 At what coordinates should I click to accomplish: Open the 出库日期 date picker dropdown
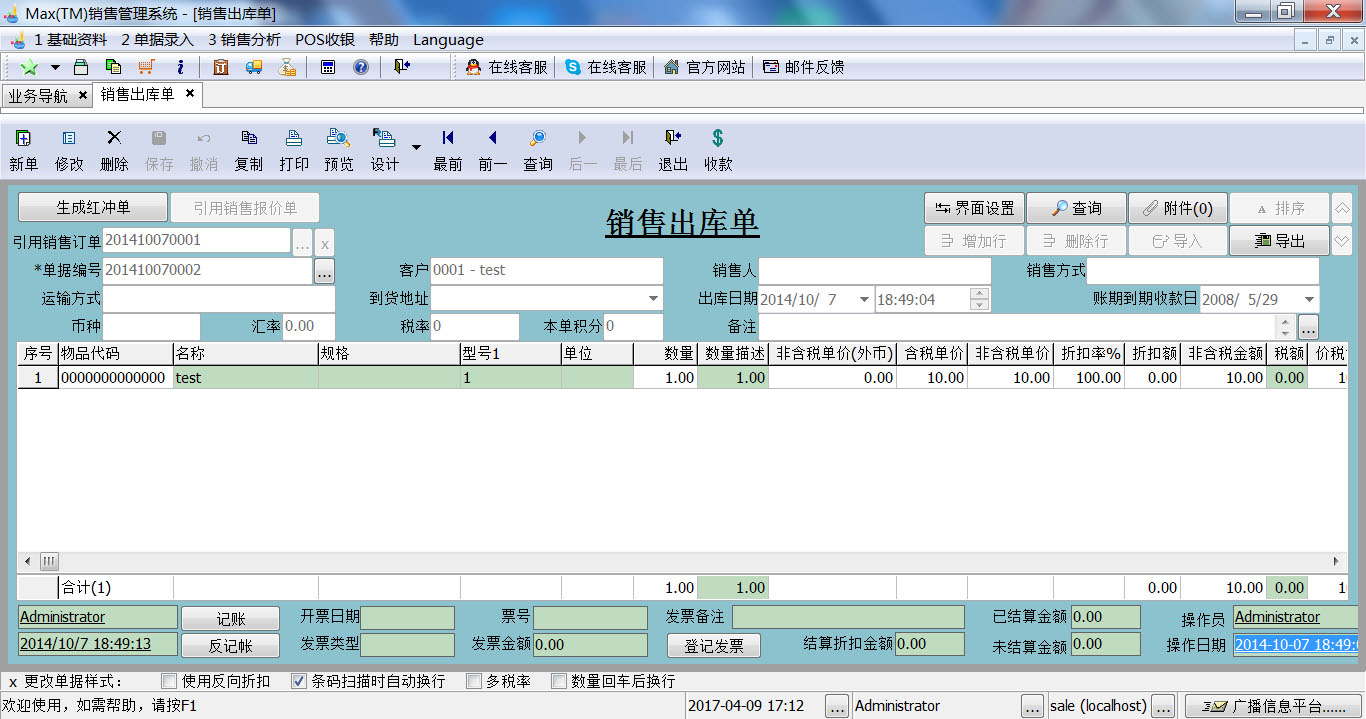(864, 299)
